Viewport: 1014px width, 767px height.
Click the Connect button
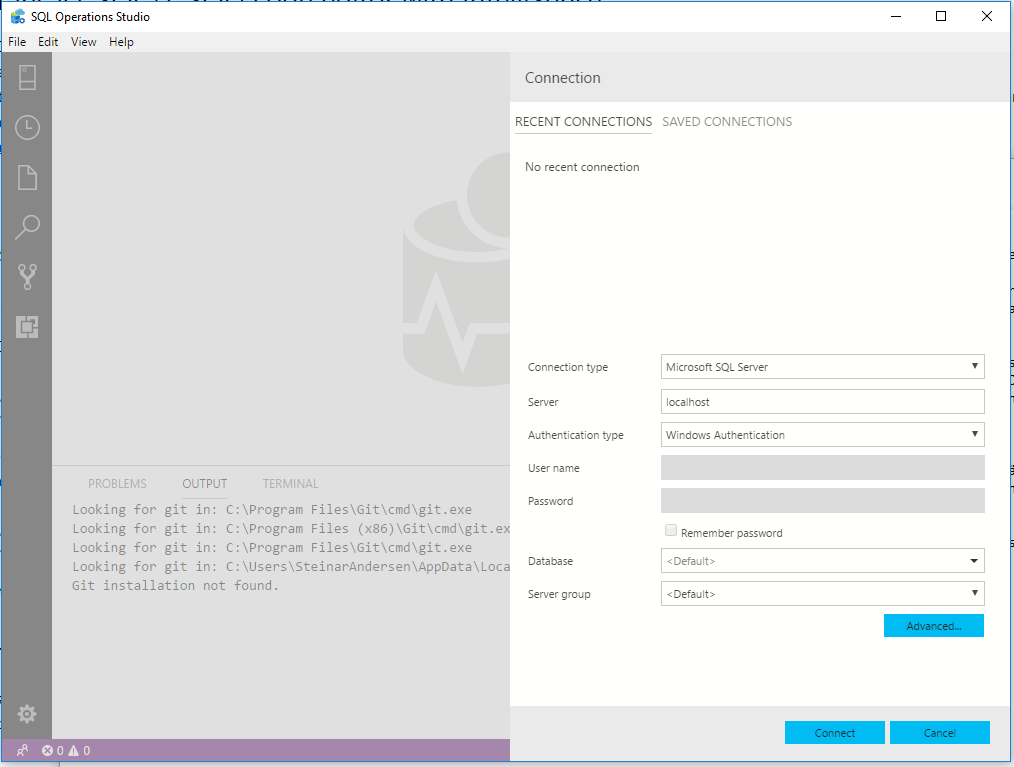click(x=835, y=733)
